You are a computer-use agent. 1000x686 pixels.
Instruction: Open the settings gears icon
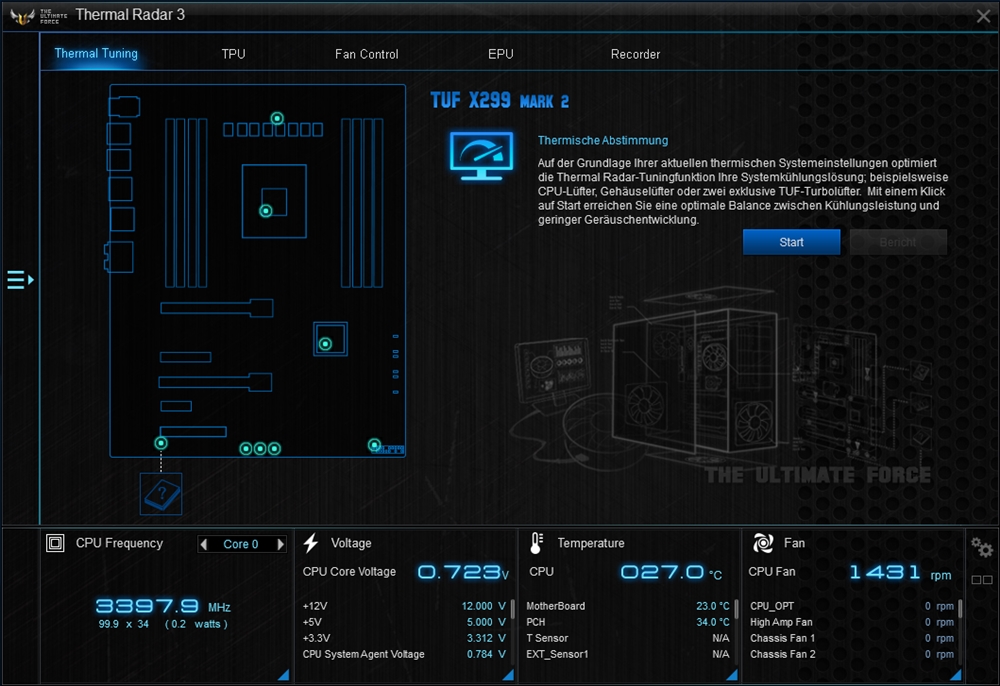[982, 547]
